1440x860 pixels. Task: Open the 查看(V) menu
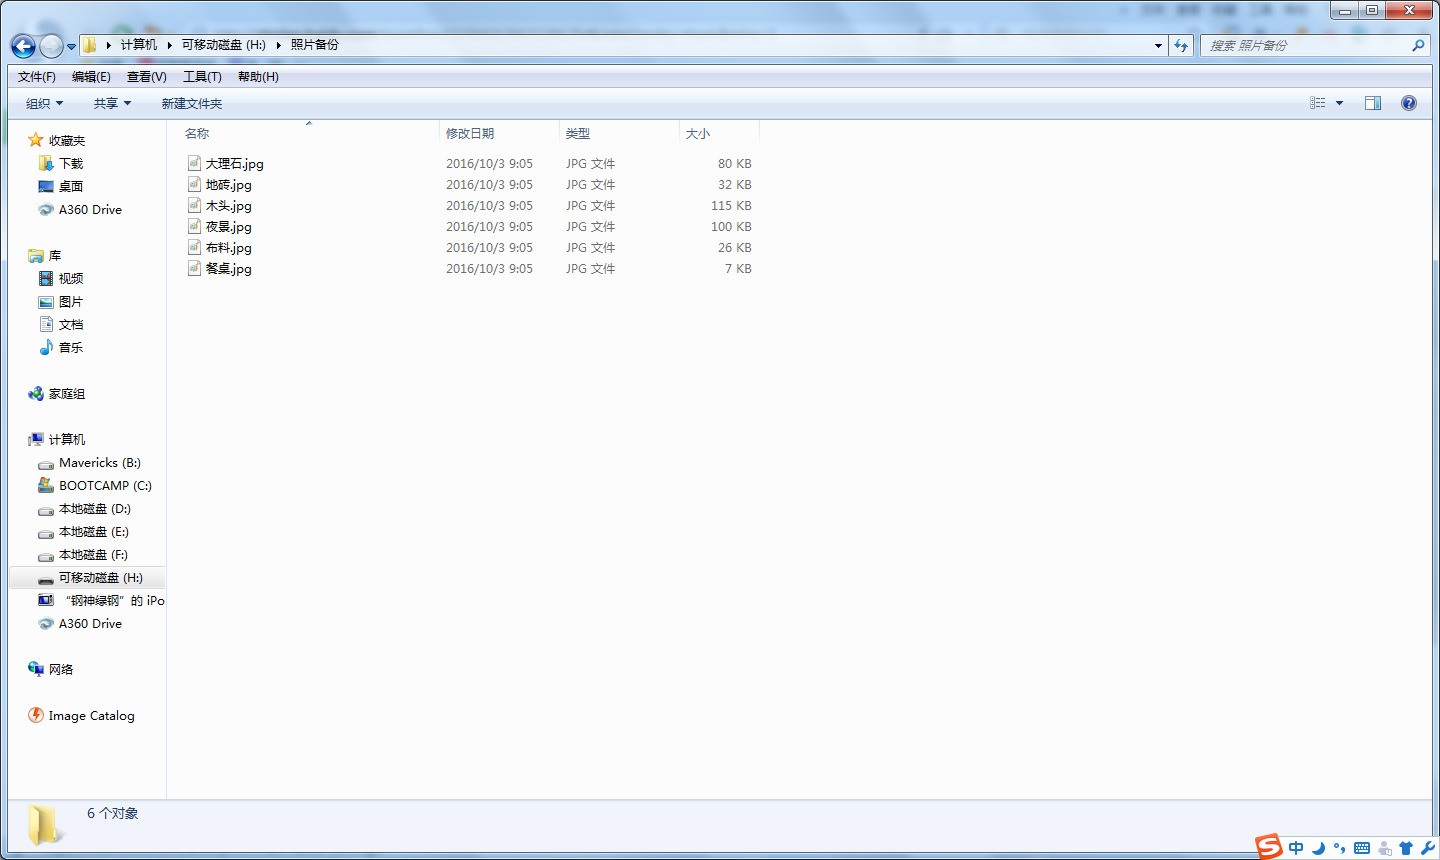pos(146,77)
